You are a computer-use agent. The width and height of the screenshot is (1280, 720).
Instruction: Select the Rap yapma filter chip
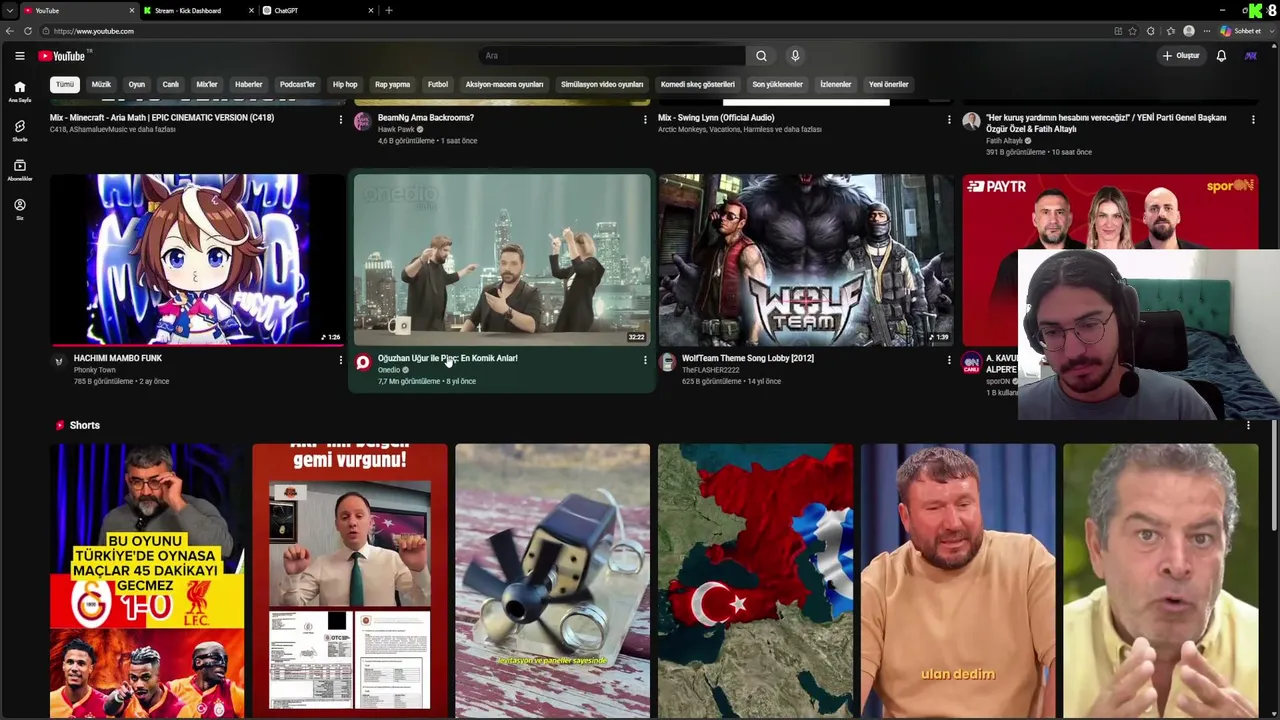click(x=393, y=85)
